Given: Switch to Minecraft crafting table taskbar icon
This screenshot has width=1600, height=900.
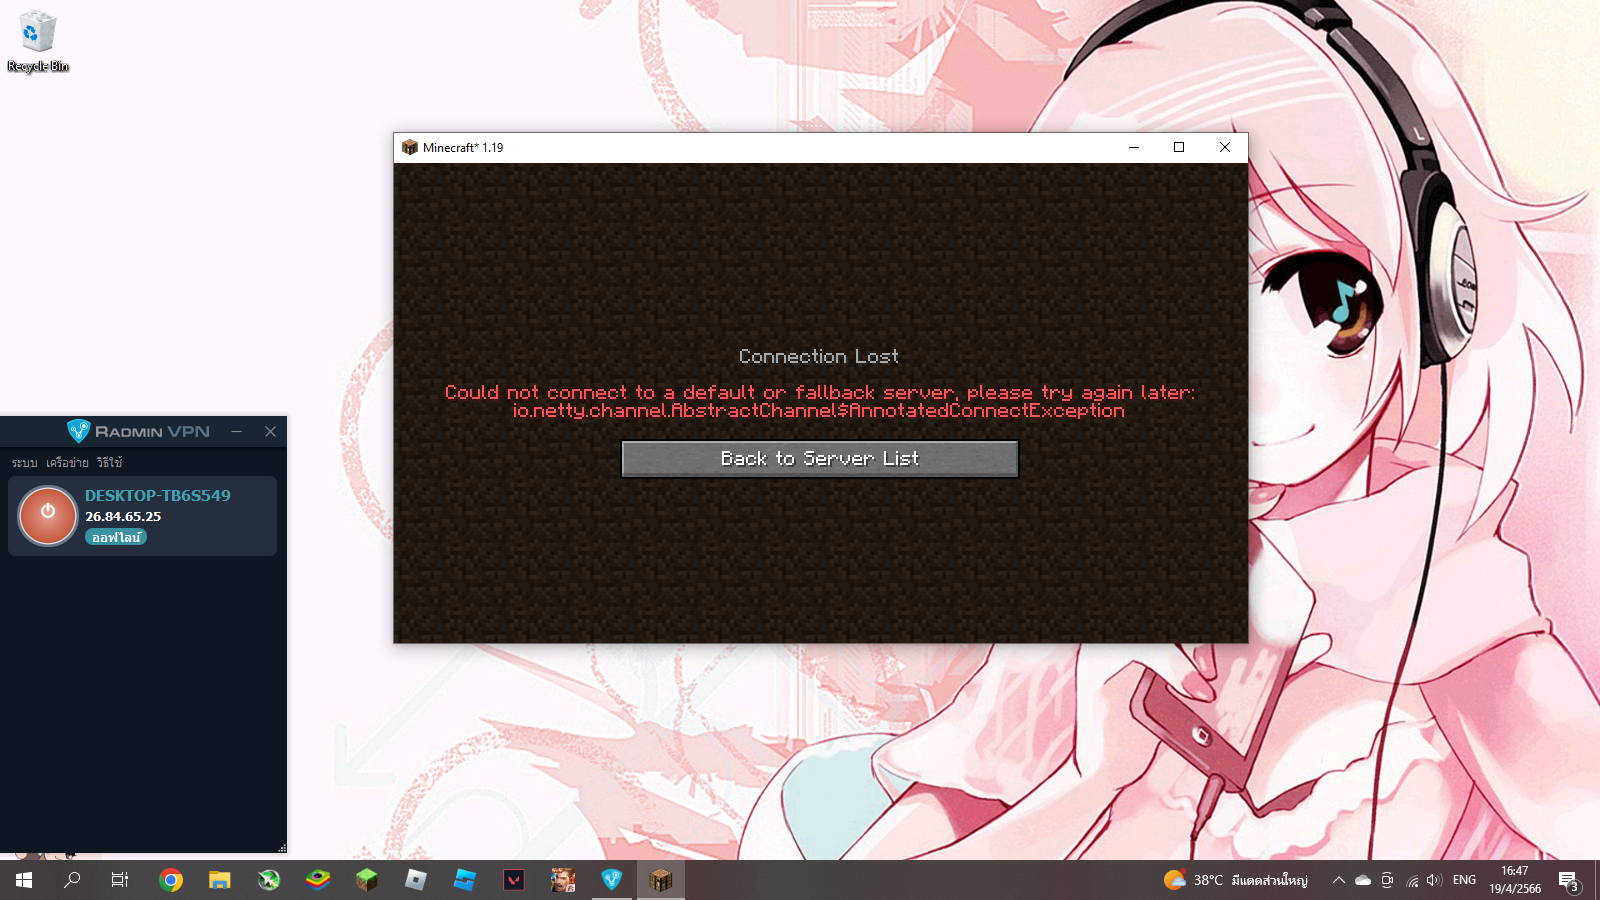Looking at the screenshot, I should pyautogui.click(x=661, y=880).
